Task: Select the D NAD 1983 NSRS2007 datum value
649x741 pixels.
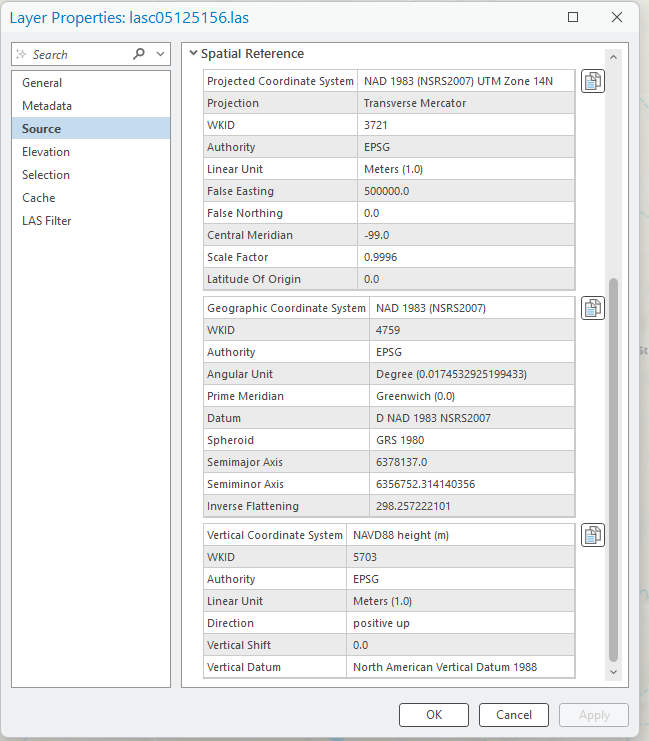Action: pos(433,418)
